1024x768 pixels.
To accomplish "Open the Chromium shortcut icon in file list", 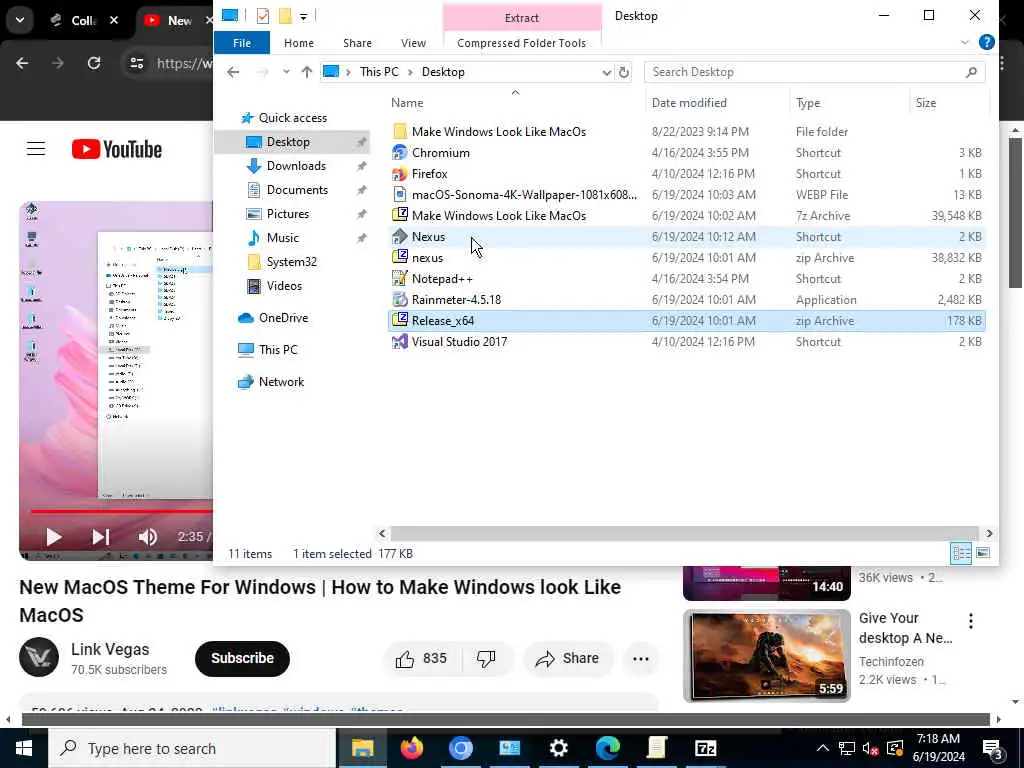I will click(400, 153).
